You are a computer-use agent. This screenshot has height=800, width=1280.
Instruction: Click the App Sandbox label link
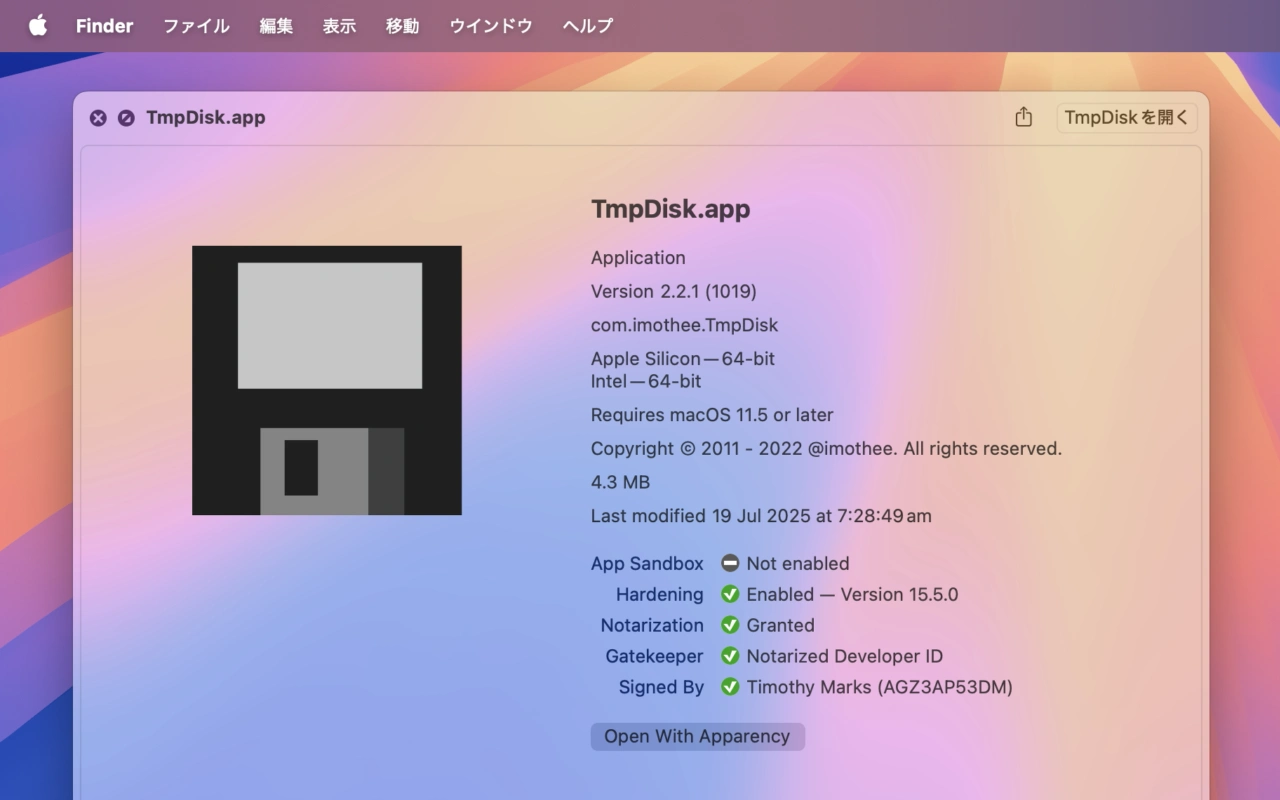pyautogui.click(x=647, y=563)
